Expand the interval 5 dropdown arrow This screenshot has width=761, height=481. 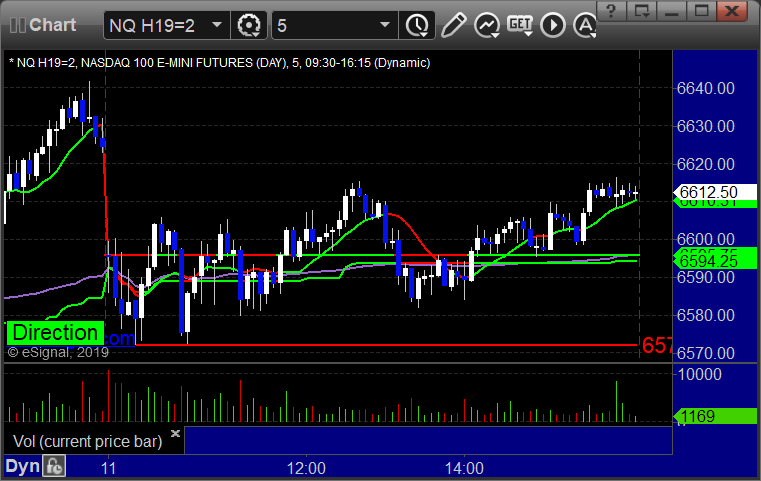point(385,25)
